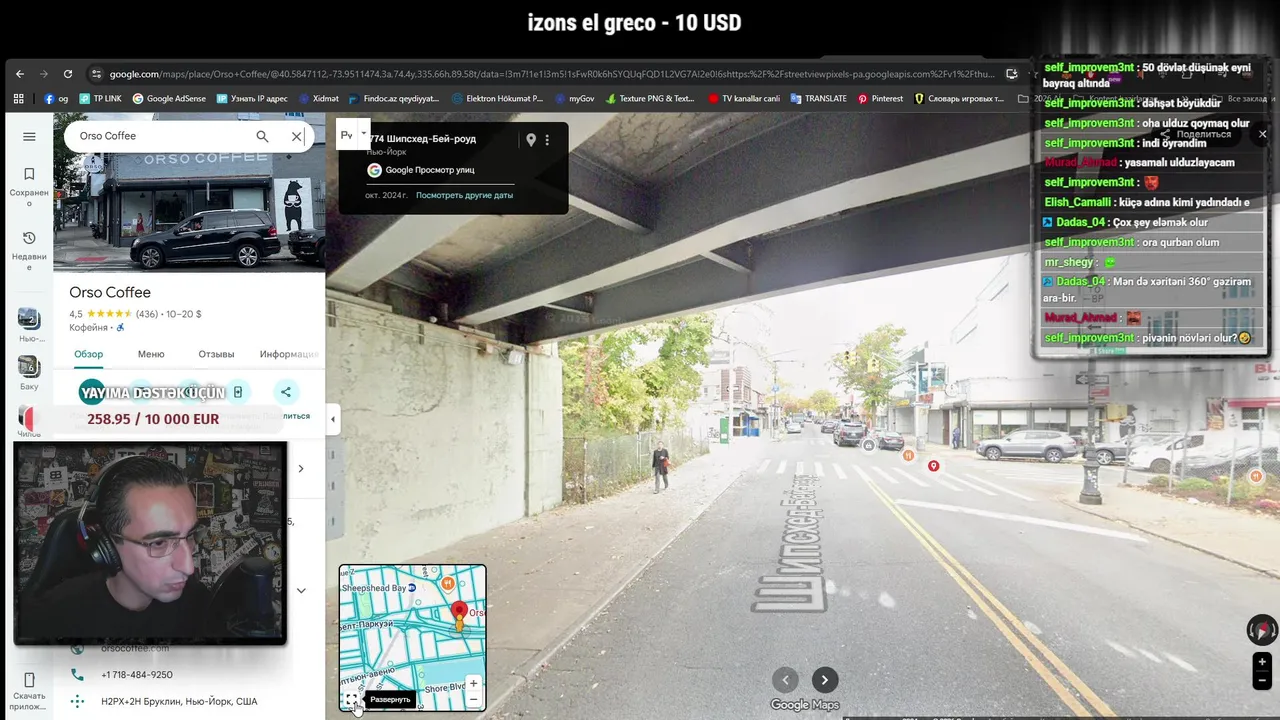This screenshot has width=1280, height=720.
Task: Open the TP LINK bookmark
Action: click(x=100, y=99)
